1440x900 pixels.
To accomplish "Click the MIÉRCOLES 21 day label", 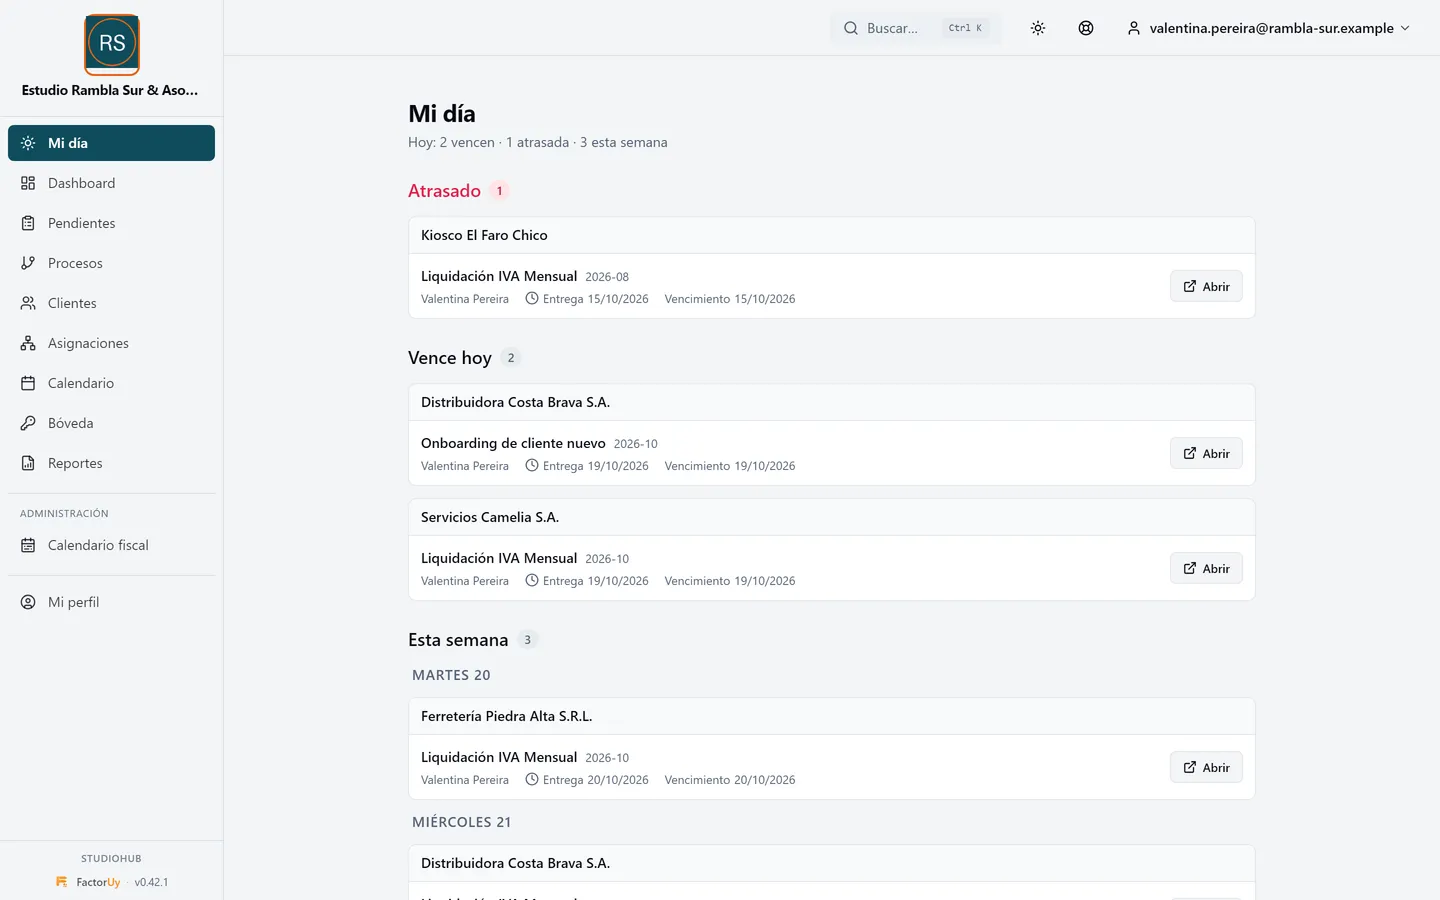I will point(461,822).
